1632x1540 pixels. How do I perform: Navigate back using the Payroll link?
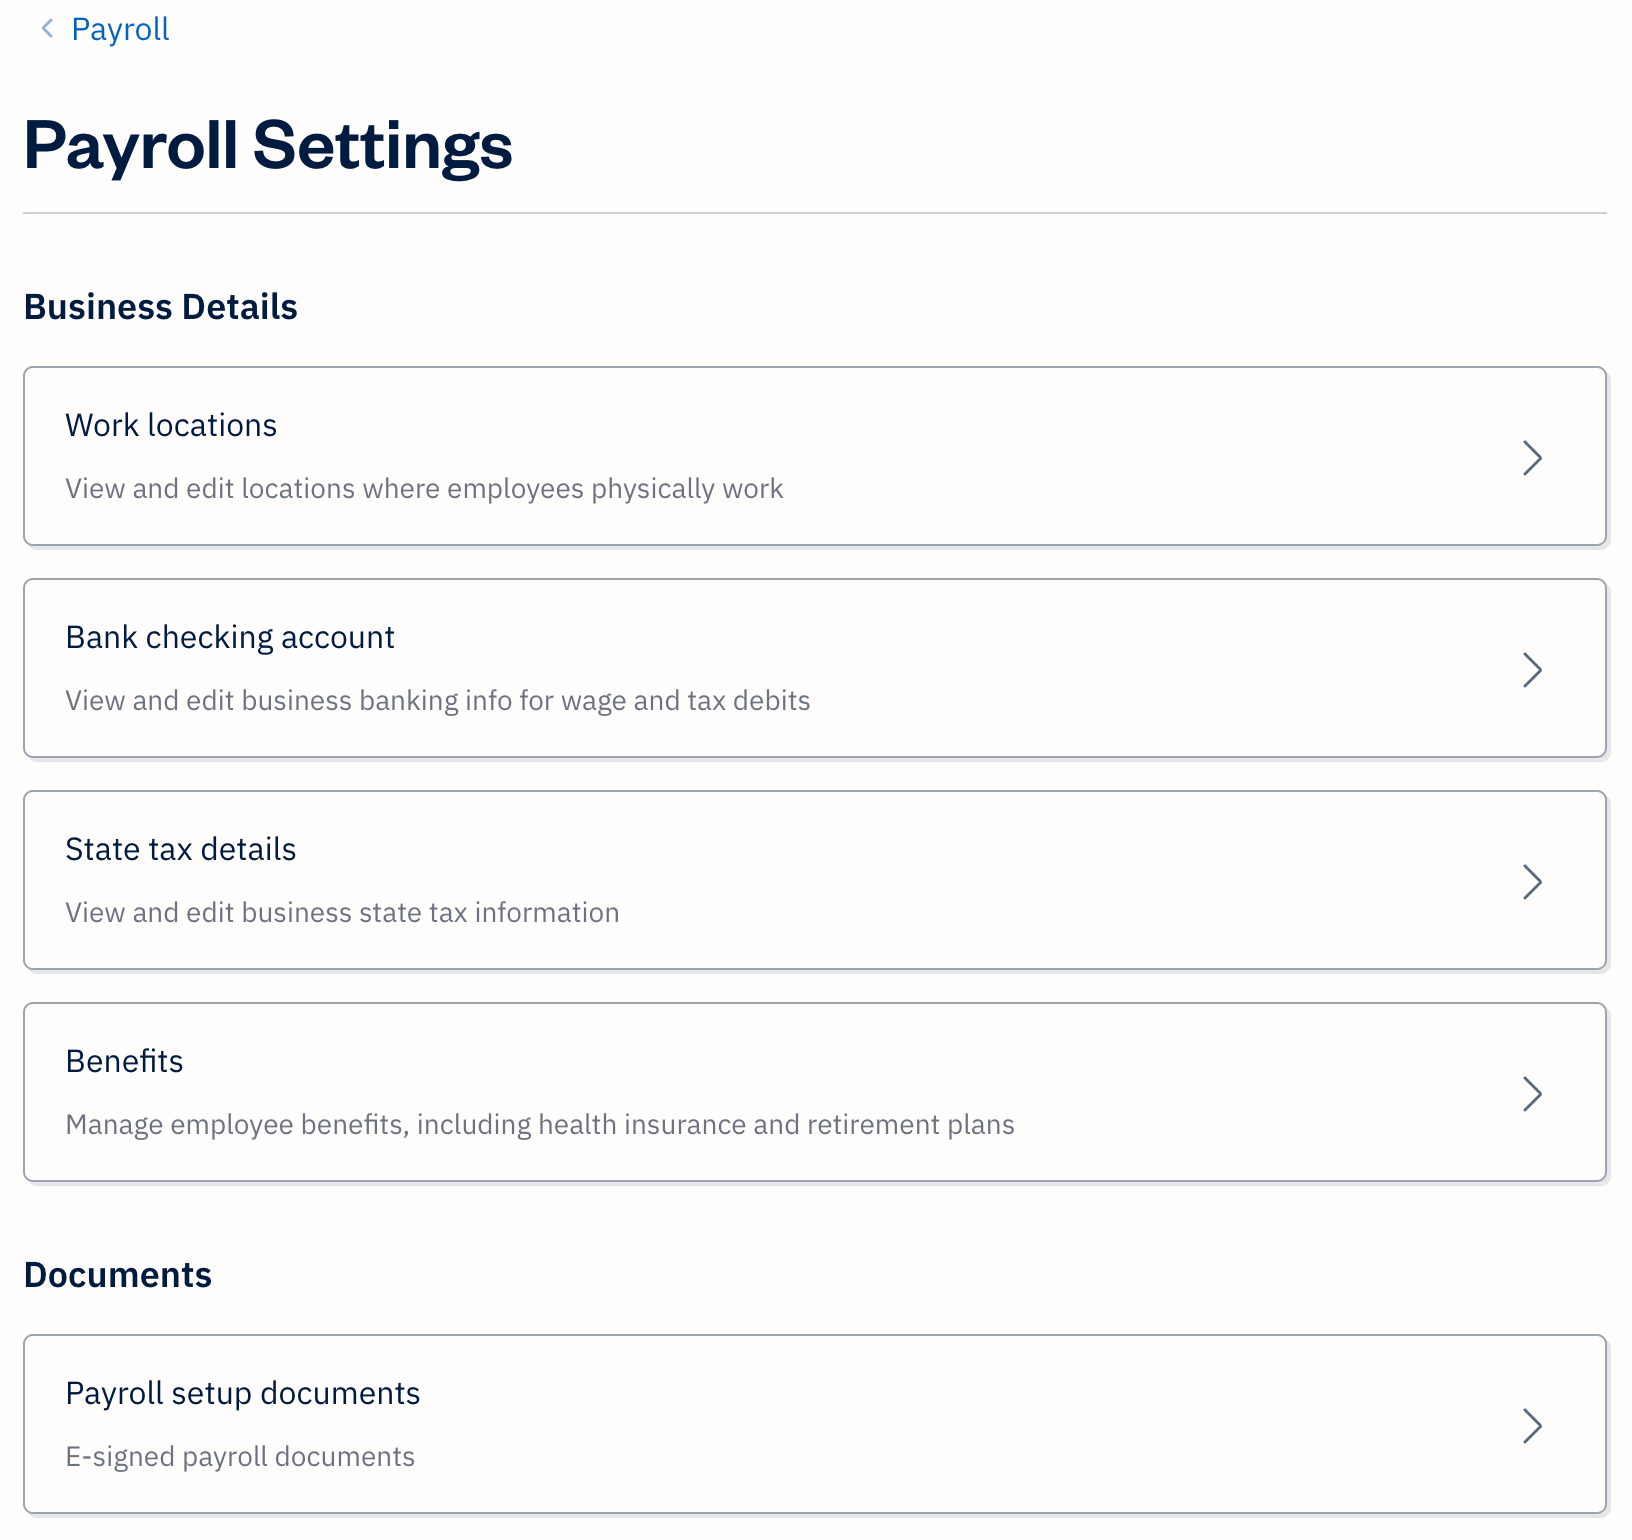(119, 30)
